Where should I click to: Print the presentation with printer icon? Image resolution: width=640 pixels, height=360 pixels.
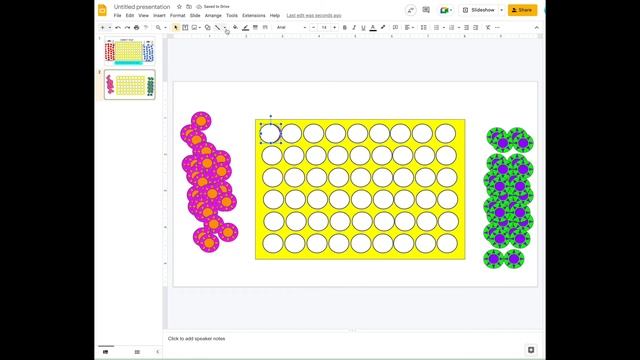pyautogui.click(x=136, y=27)
